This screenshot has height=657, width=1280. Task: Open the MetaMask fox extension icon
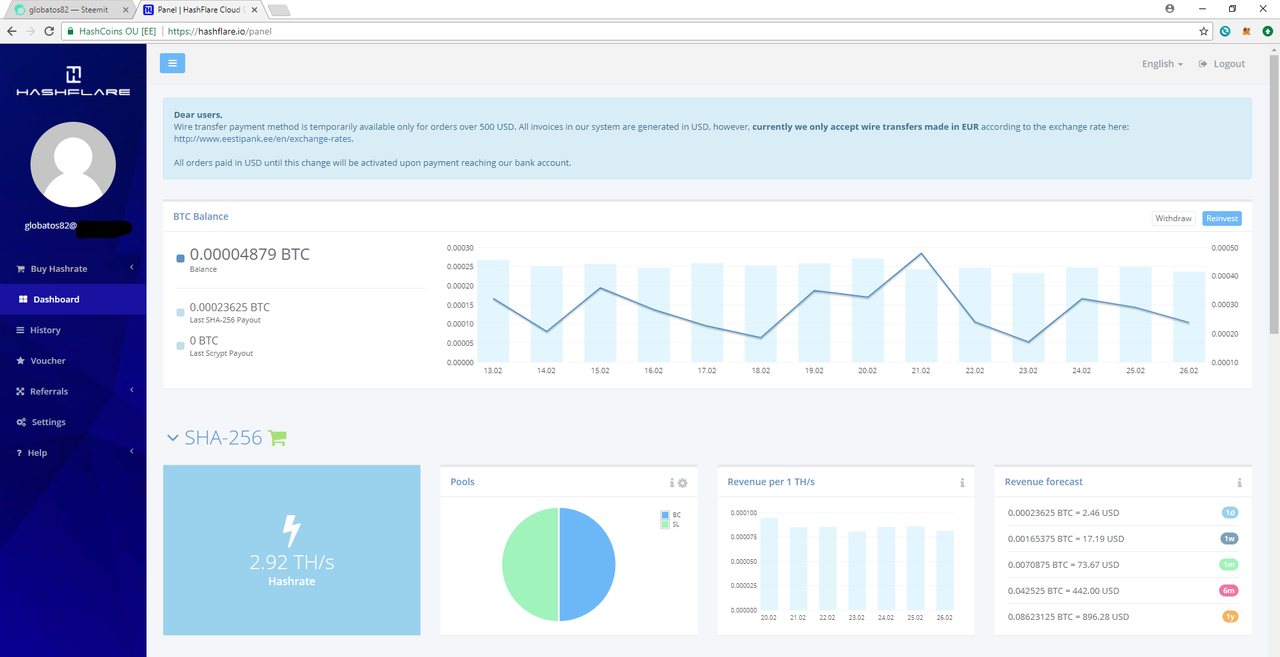point(1246,31)
